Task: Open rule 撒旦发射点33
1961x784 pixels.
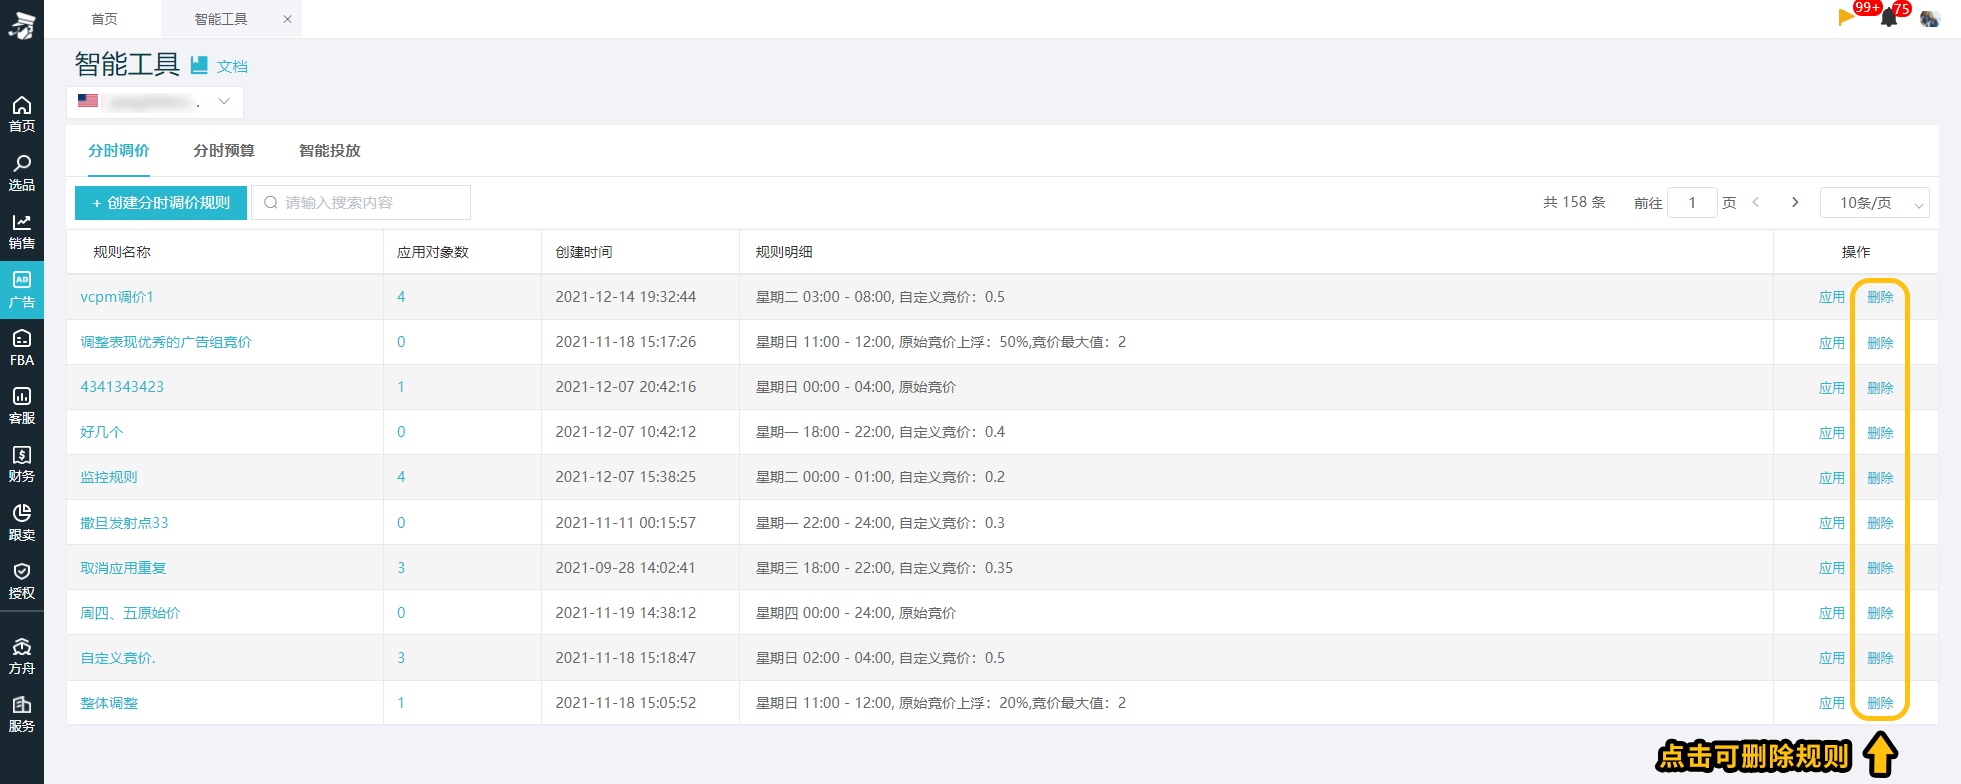Action: click(x=124, y=523)
